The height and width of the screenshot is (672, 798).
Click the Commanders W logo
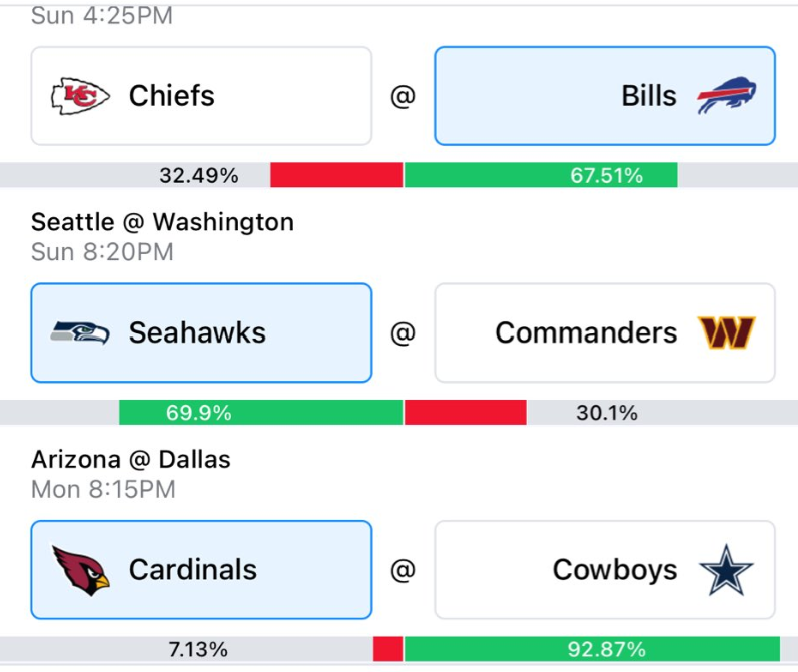coord(726,333)
